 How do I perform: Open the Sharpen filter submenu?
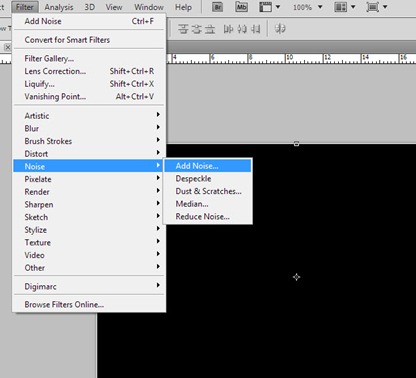[89, 204]
